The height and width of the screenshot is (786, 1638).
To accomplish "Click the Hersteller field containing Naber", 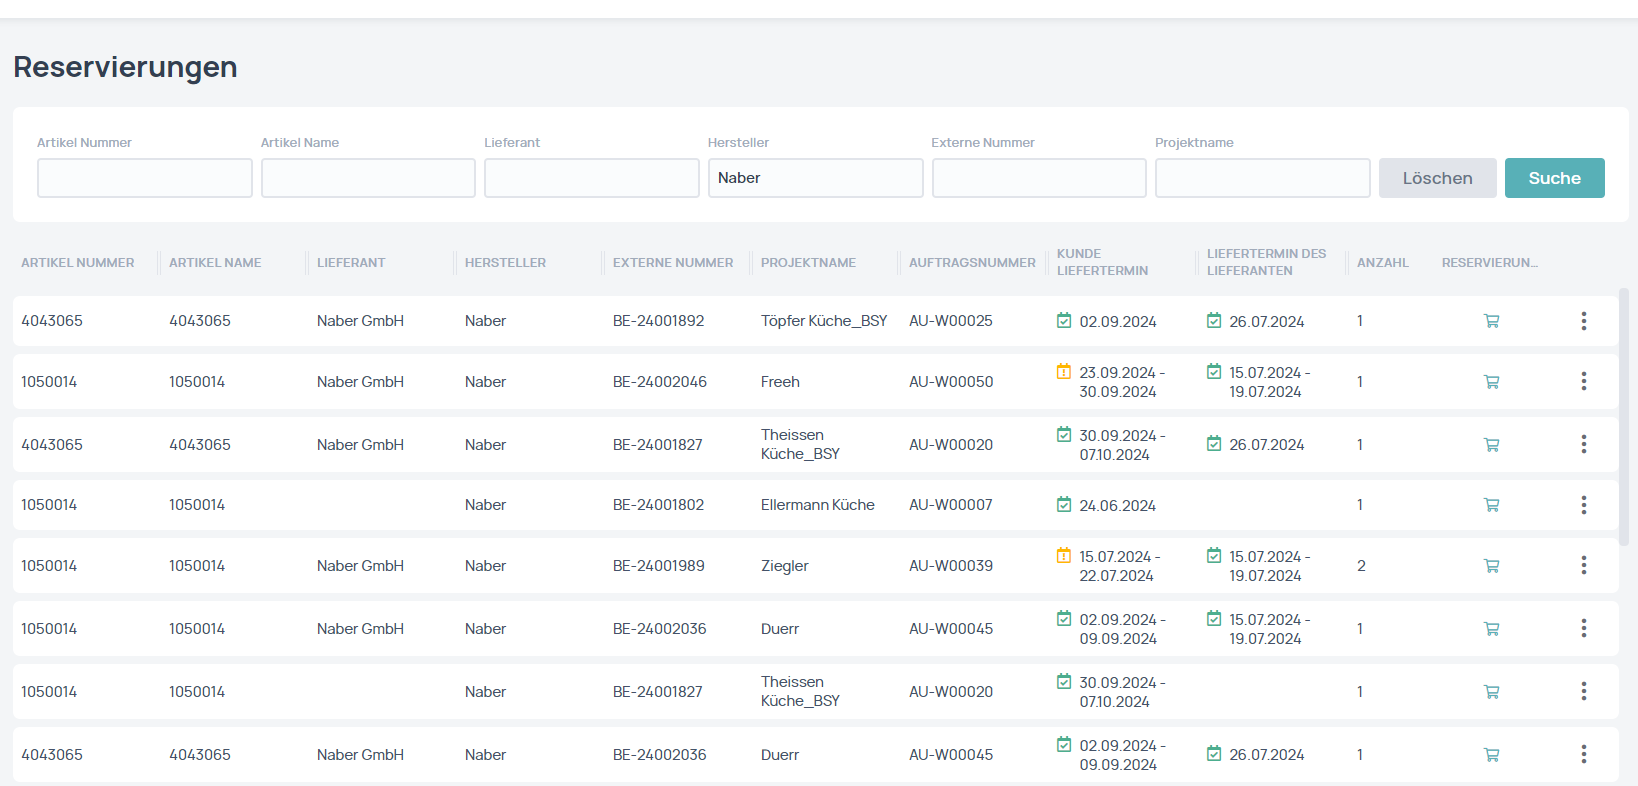I will 815,178.
